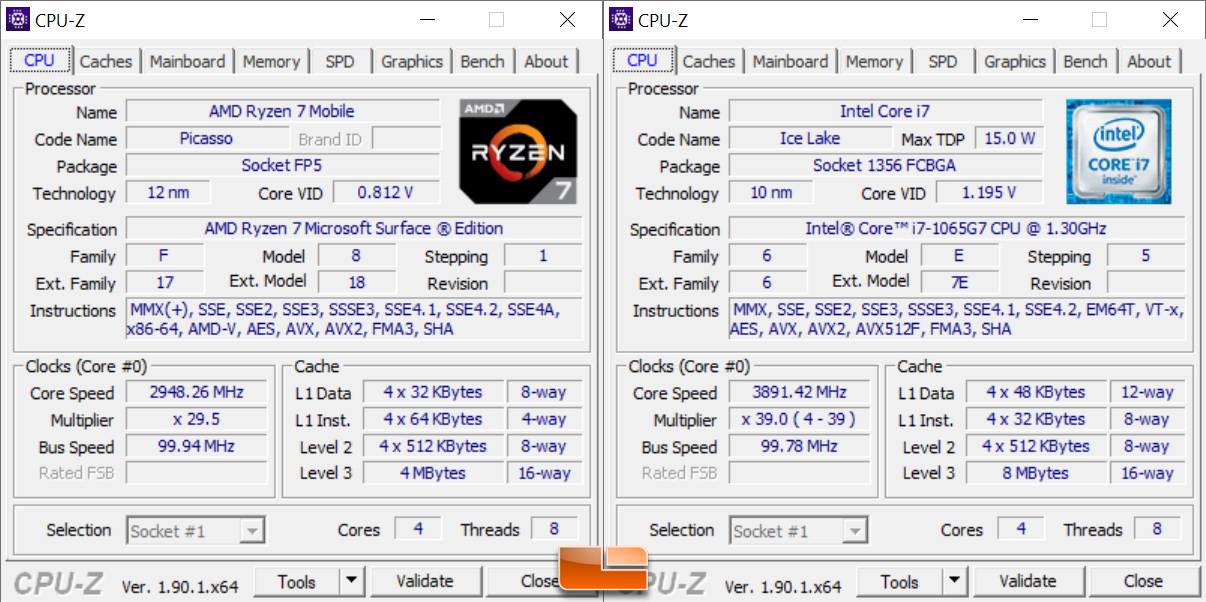The height and width of the screenshot is (602, 1206).
Task: Click Validate button in right Intel window
Action: click(x=1028, y=581)
